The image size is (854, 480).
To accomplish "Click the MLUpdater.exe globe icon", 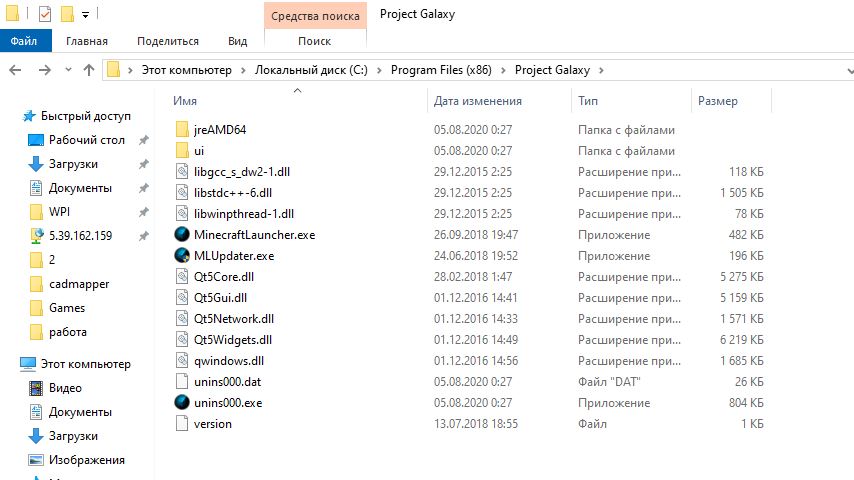I will click(x=182, y=255).
